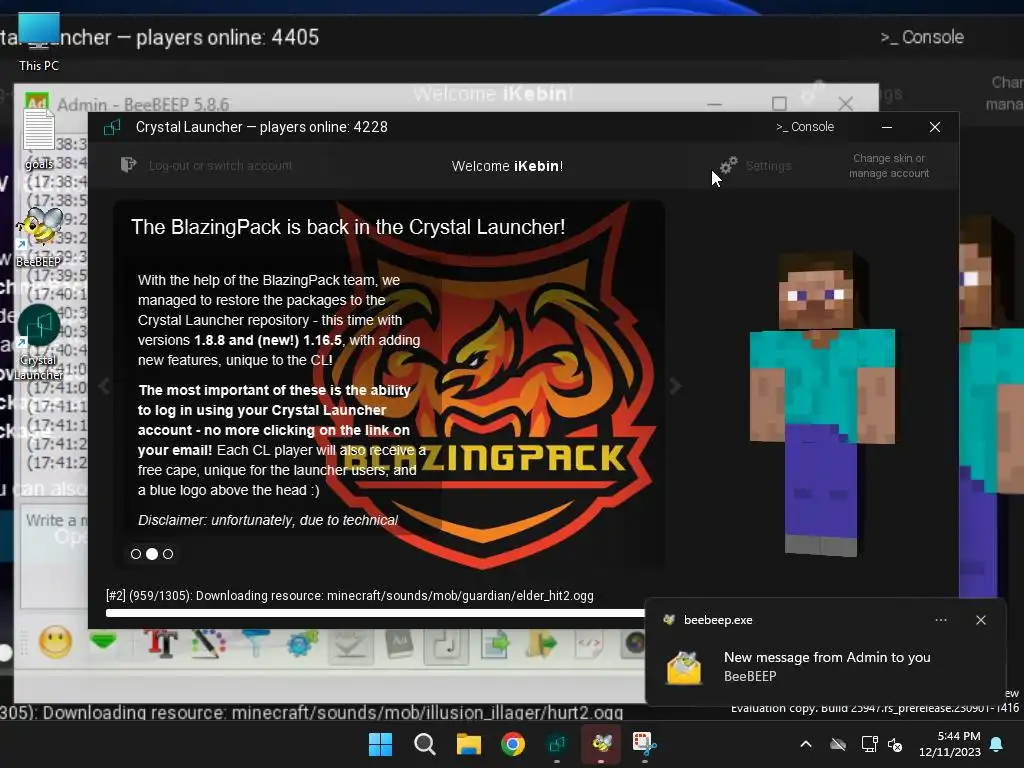Open Snipping Tool from the taskbar
This screenshot has height=768, width=1024.
645,744
